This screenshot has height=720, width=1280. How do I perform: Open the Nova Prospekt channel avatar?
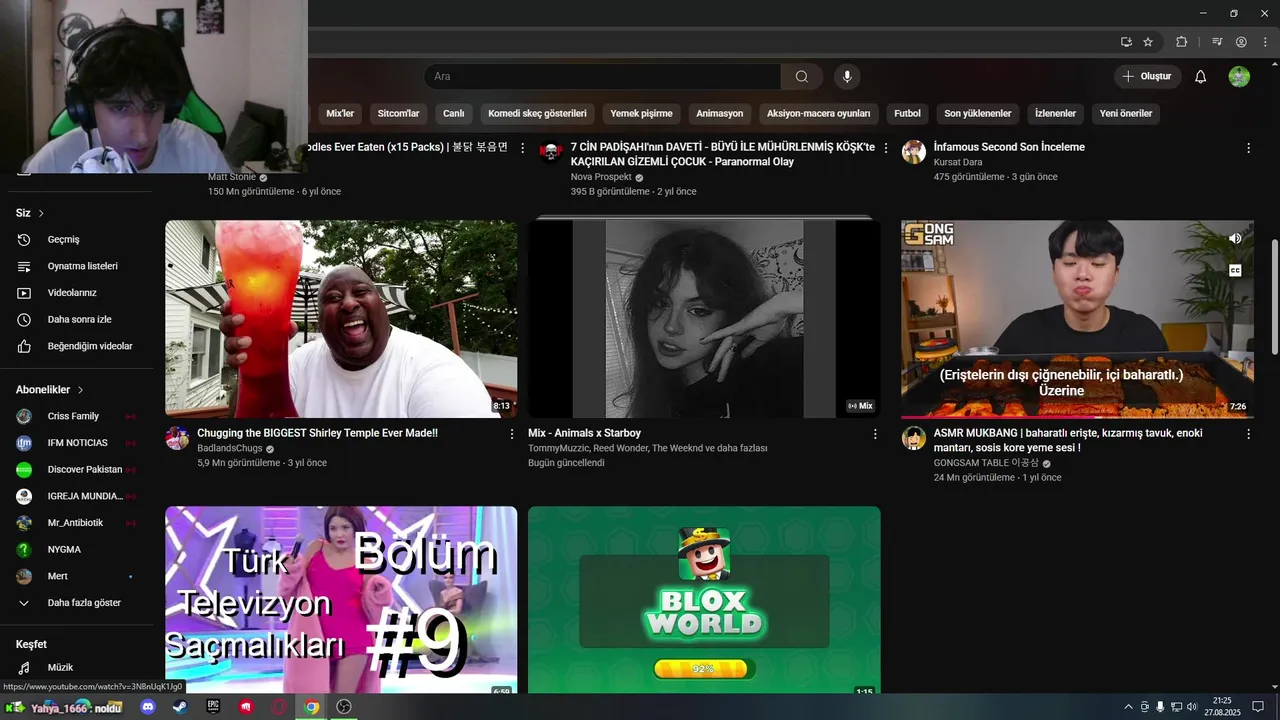(550, 152)
